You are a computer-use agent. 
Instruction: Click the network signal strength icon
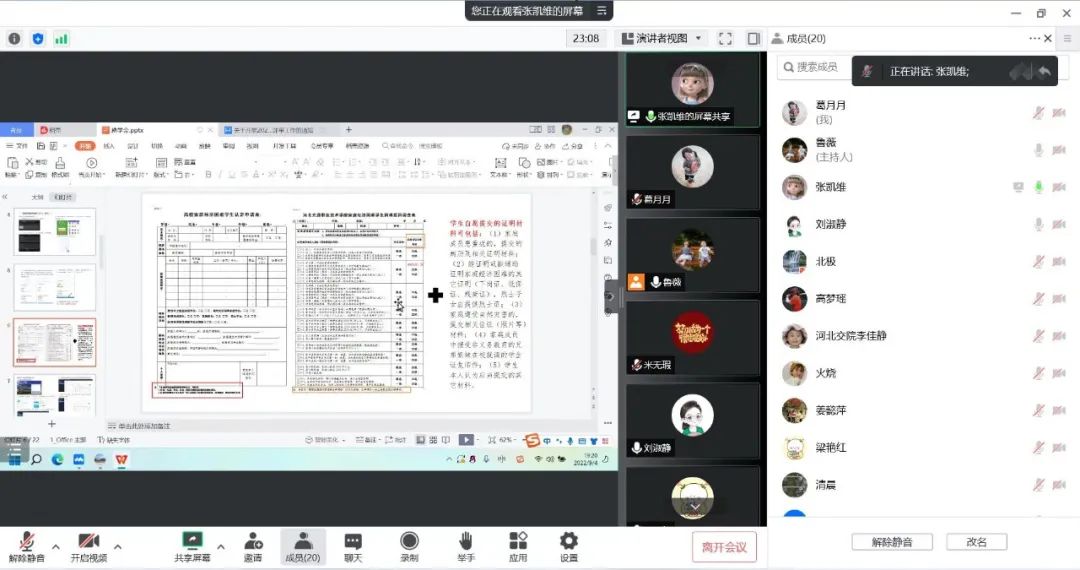(x=61, y=38)
